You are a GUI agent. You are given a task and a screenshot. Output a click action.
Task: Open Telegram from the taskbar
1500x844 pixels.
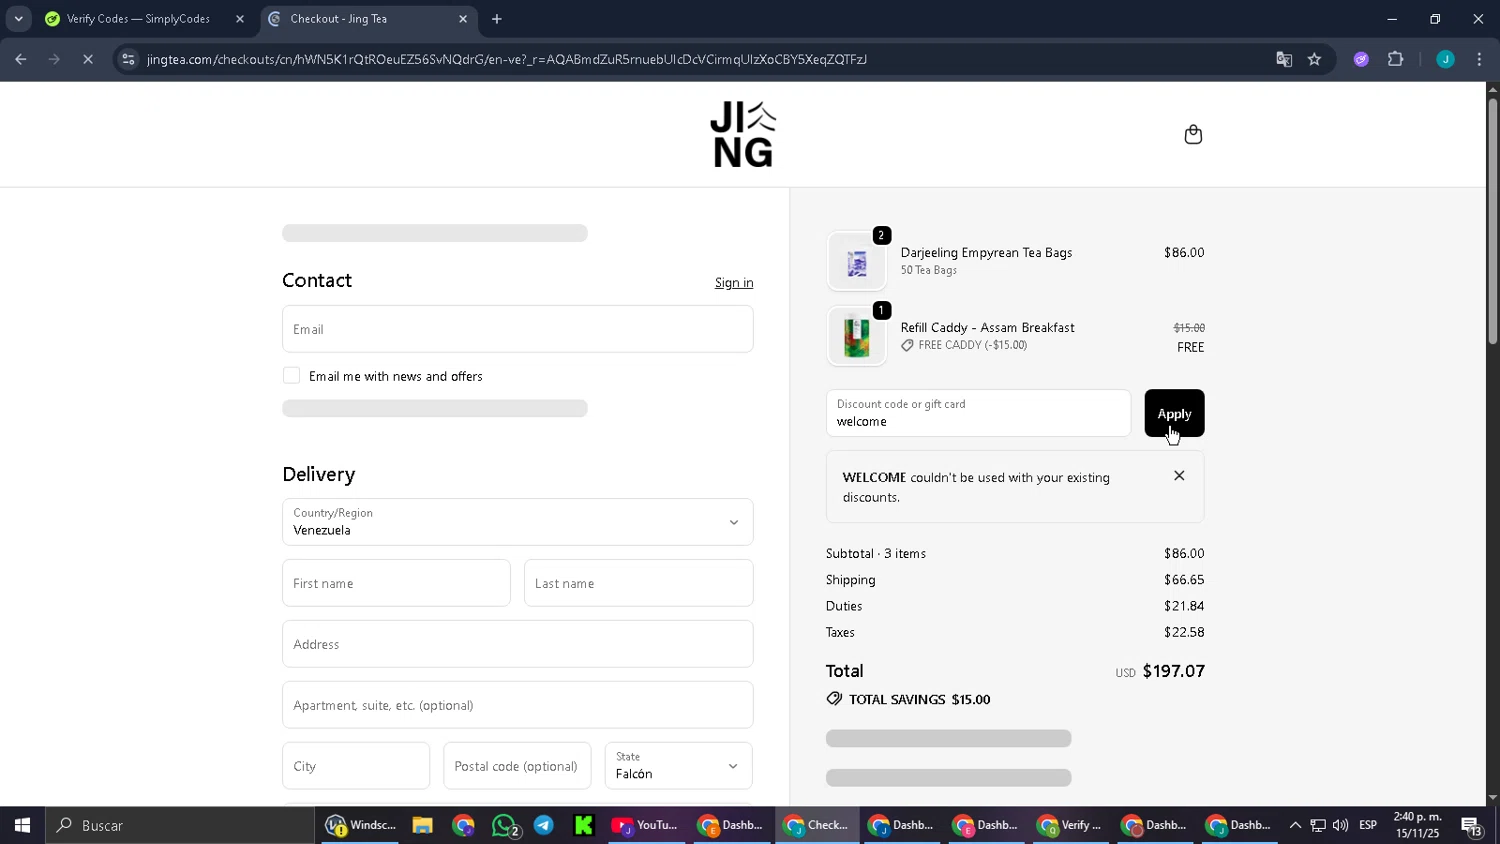click(x=544, y=825)
